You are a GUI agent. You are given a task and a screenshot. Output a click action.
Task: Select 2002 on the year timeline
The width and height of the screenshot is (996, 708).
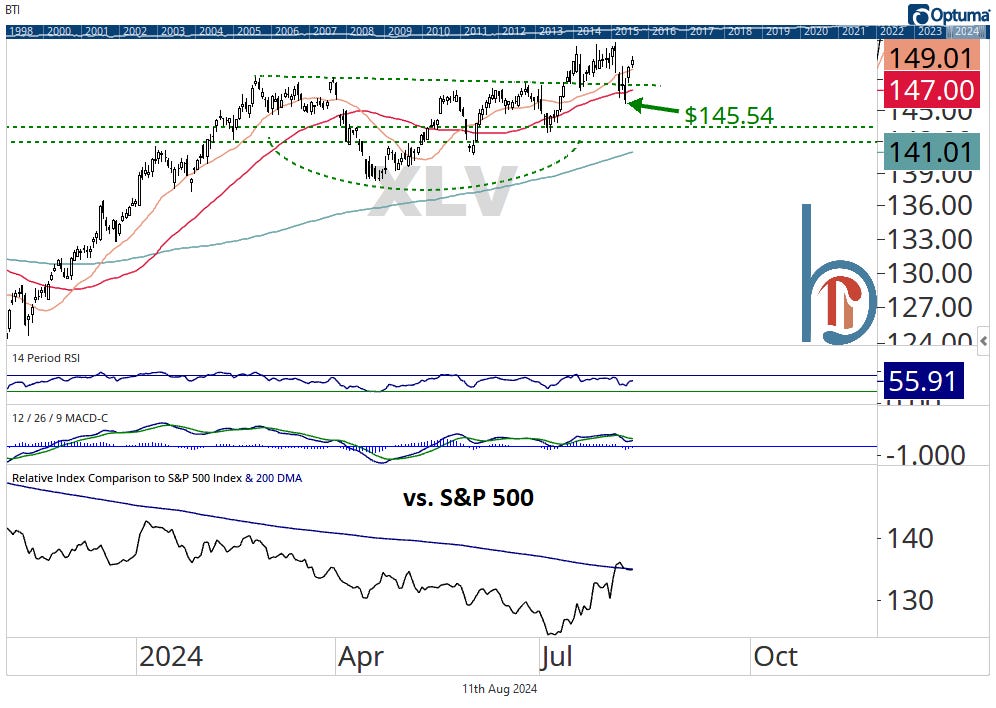coord(135,31)
